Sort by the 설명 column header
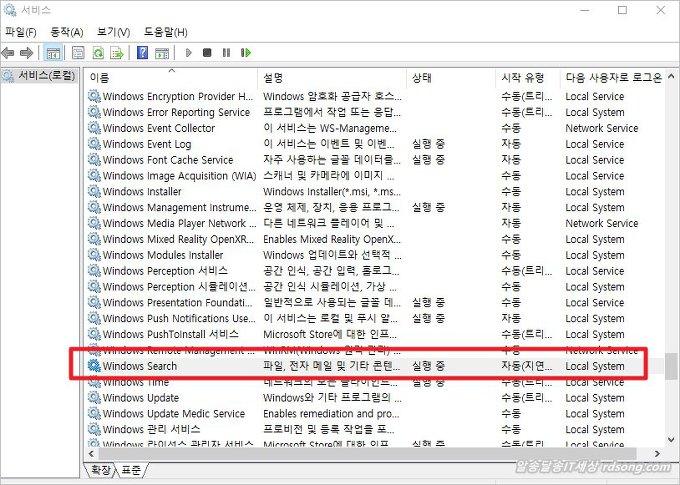Viewport: 680px width, 485px height. pos(333,78)
